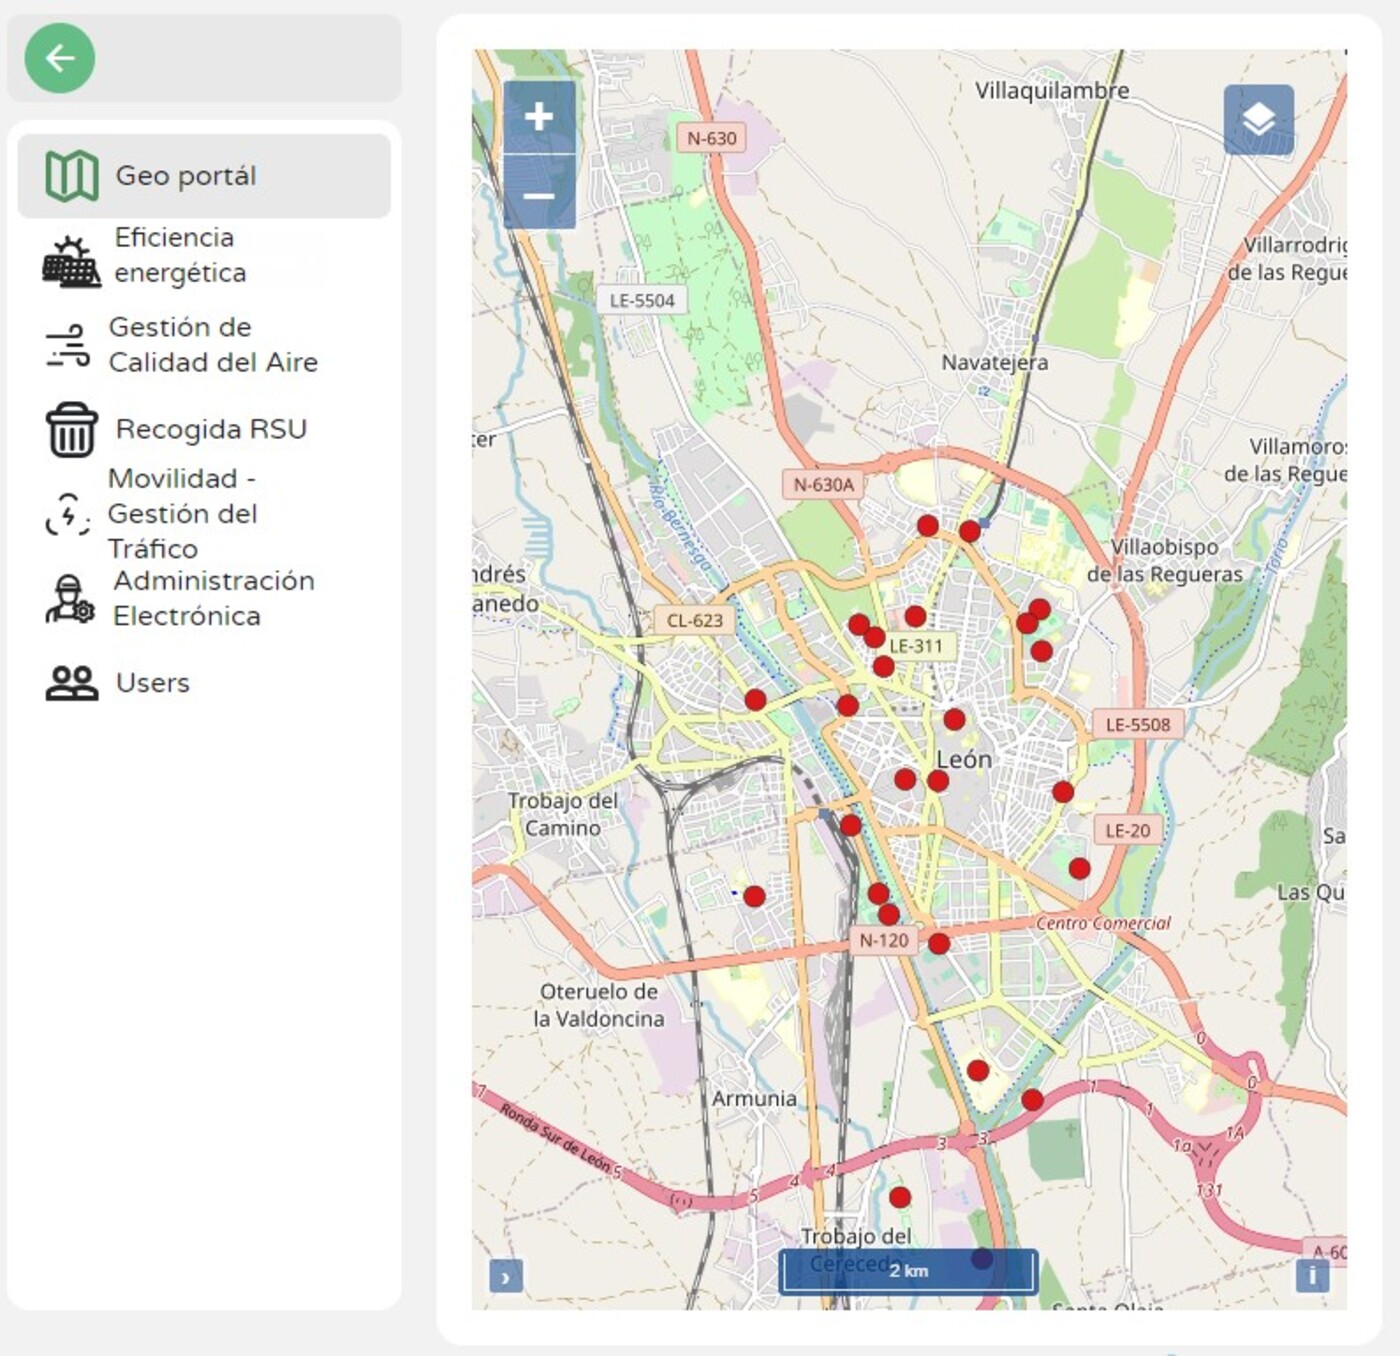Click the green back arrow button
This screenshot has width=1400, height=1356.
pos(60,58)
